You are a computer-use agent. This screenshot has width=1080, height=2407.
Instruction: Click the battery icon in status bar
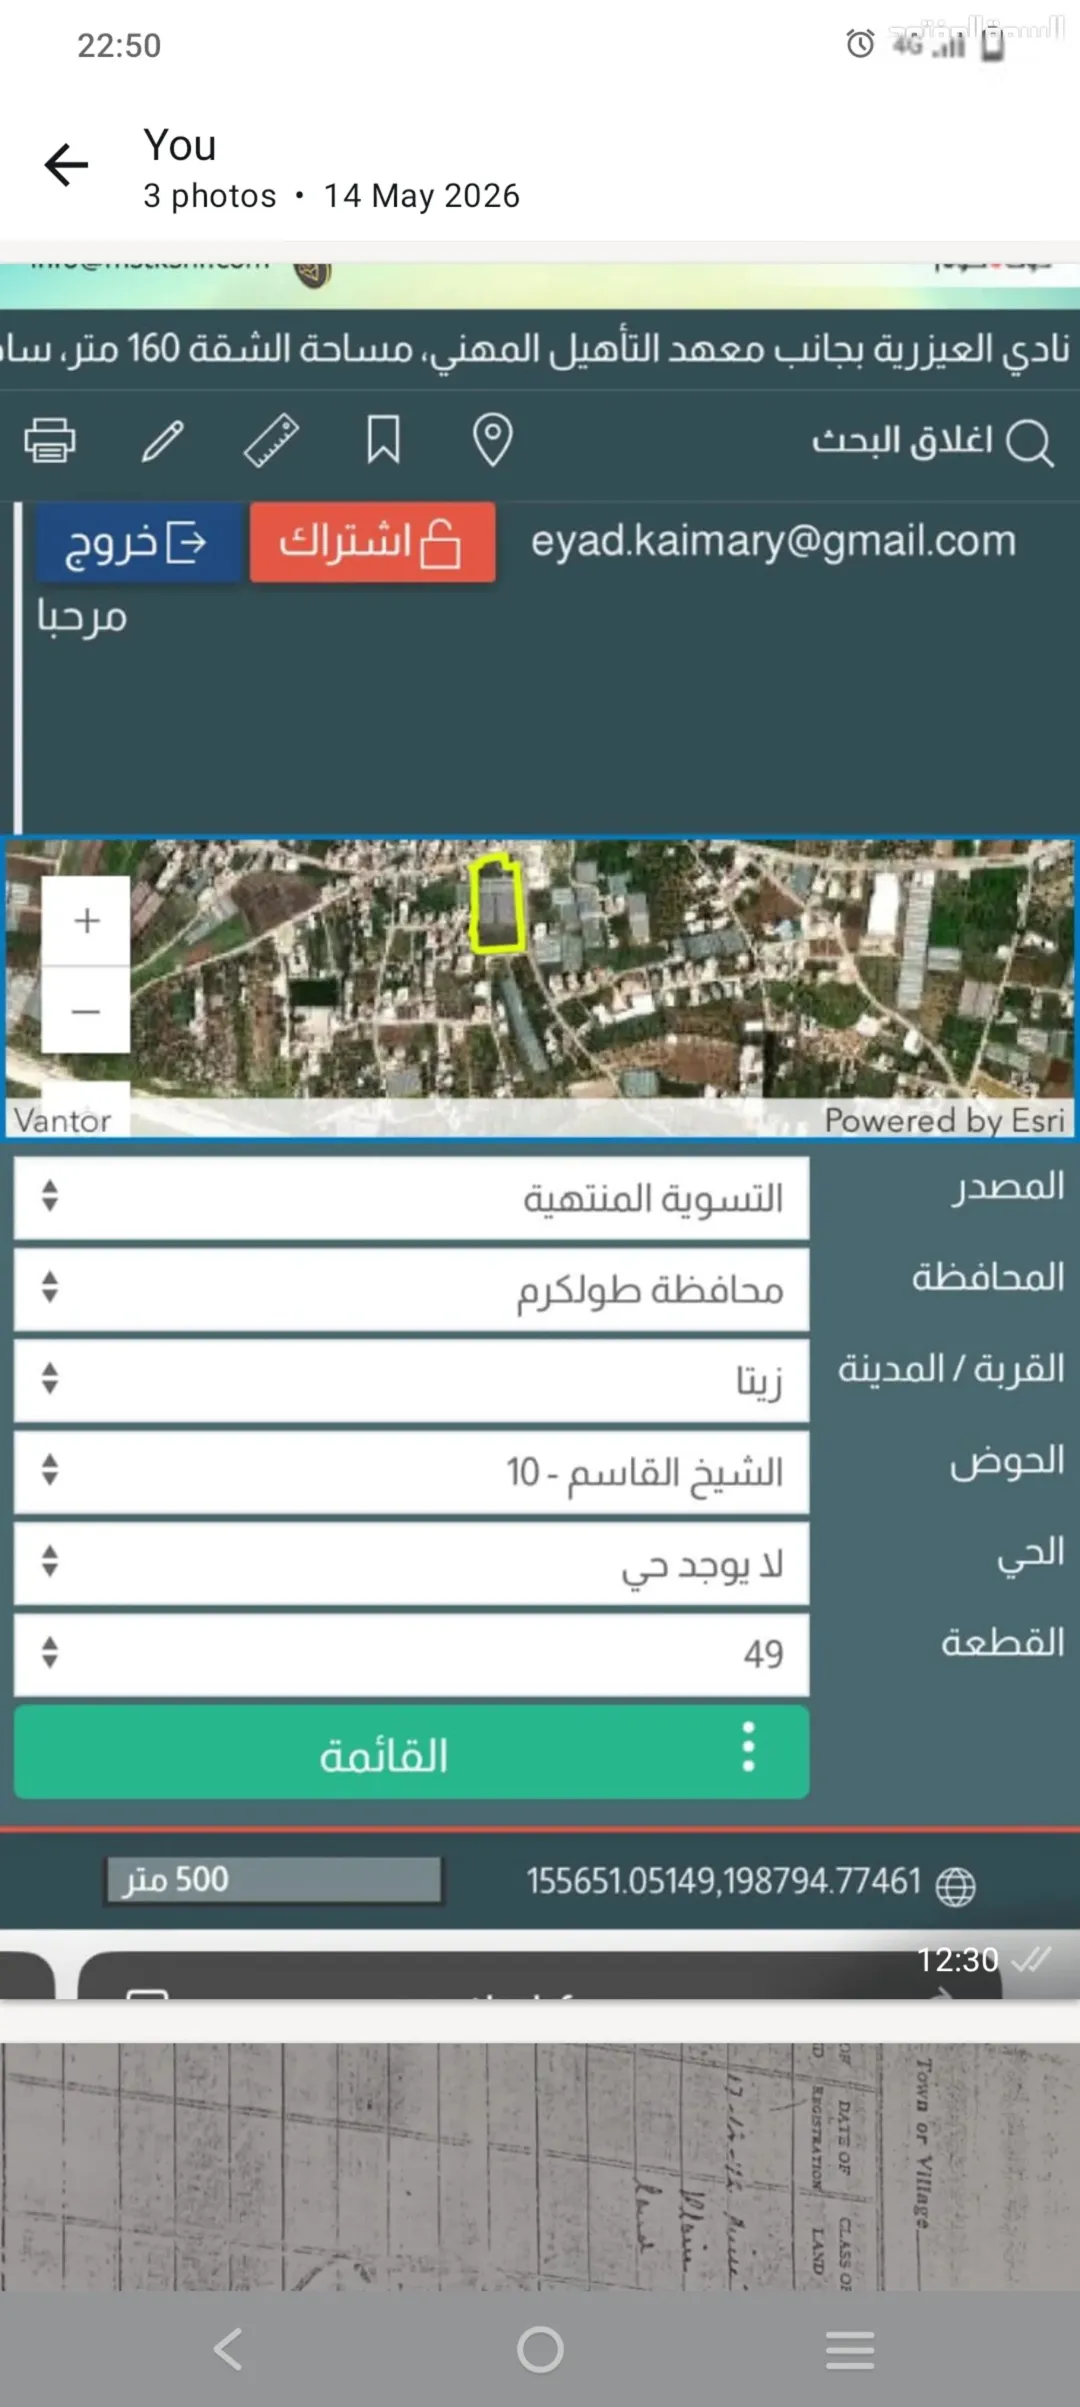(992, 46)
